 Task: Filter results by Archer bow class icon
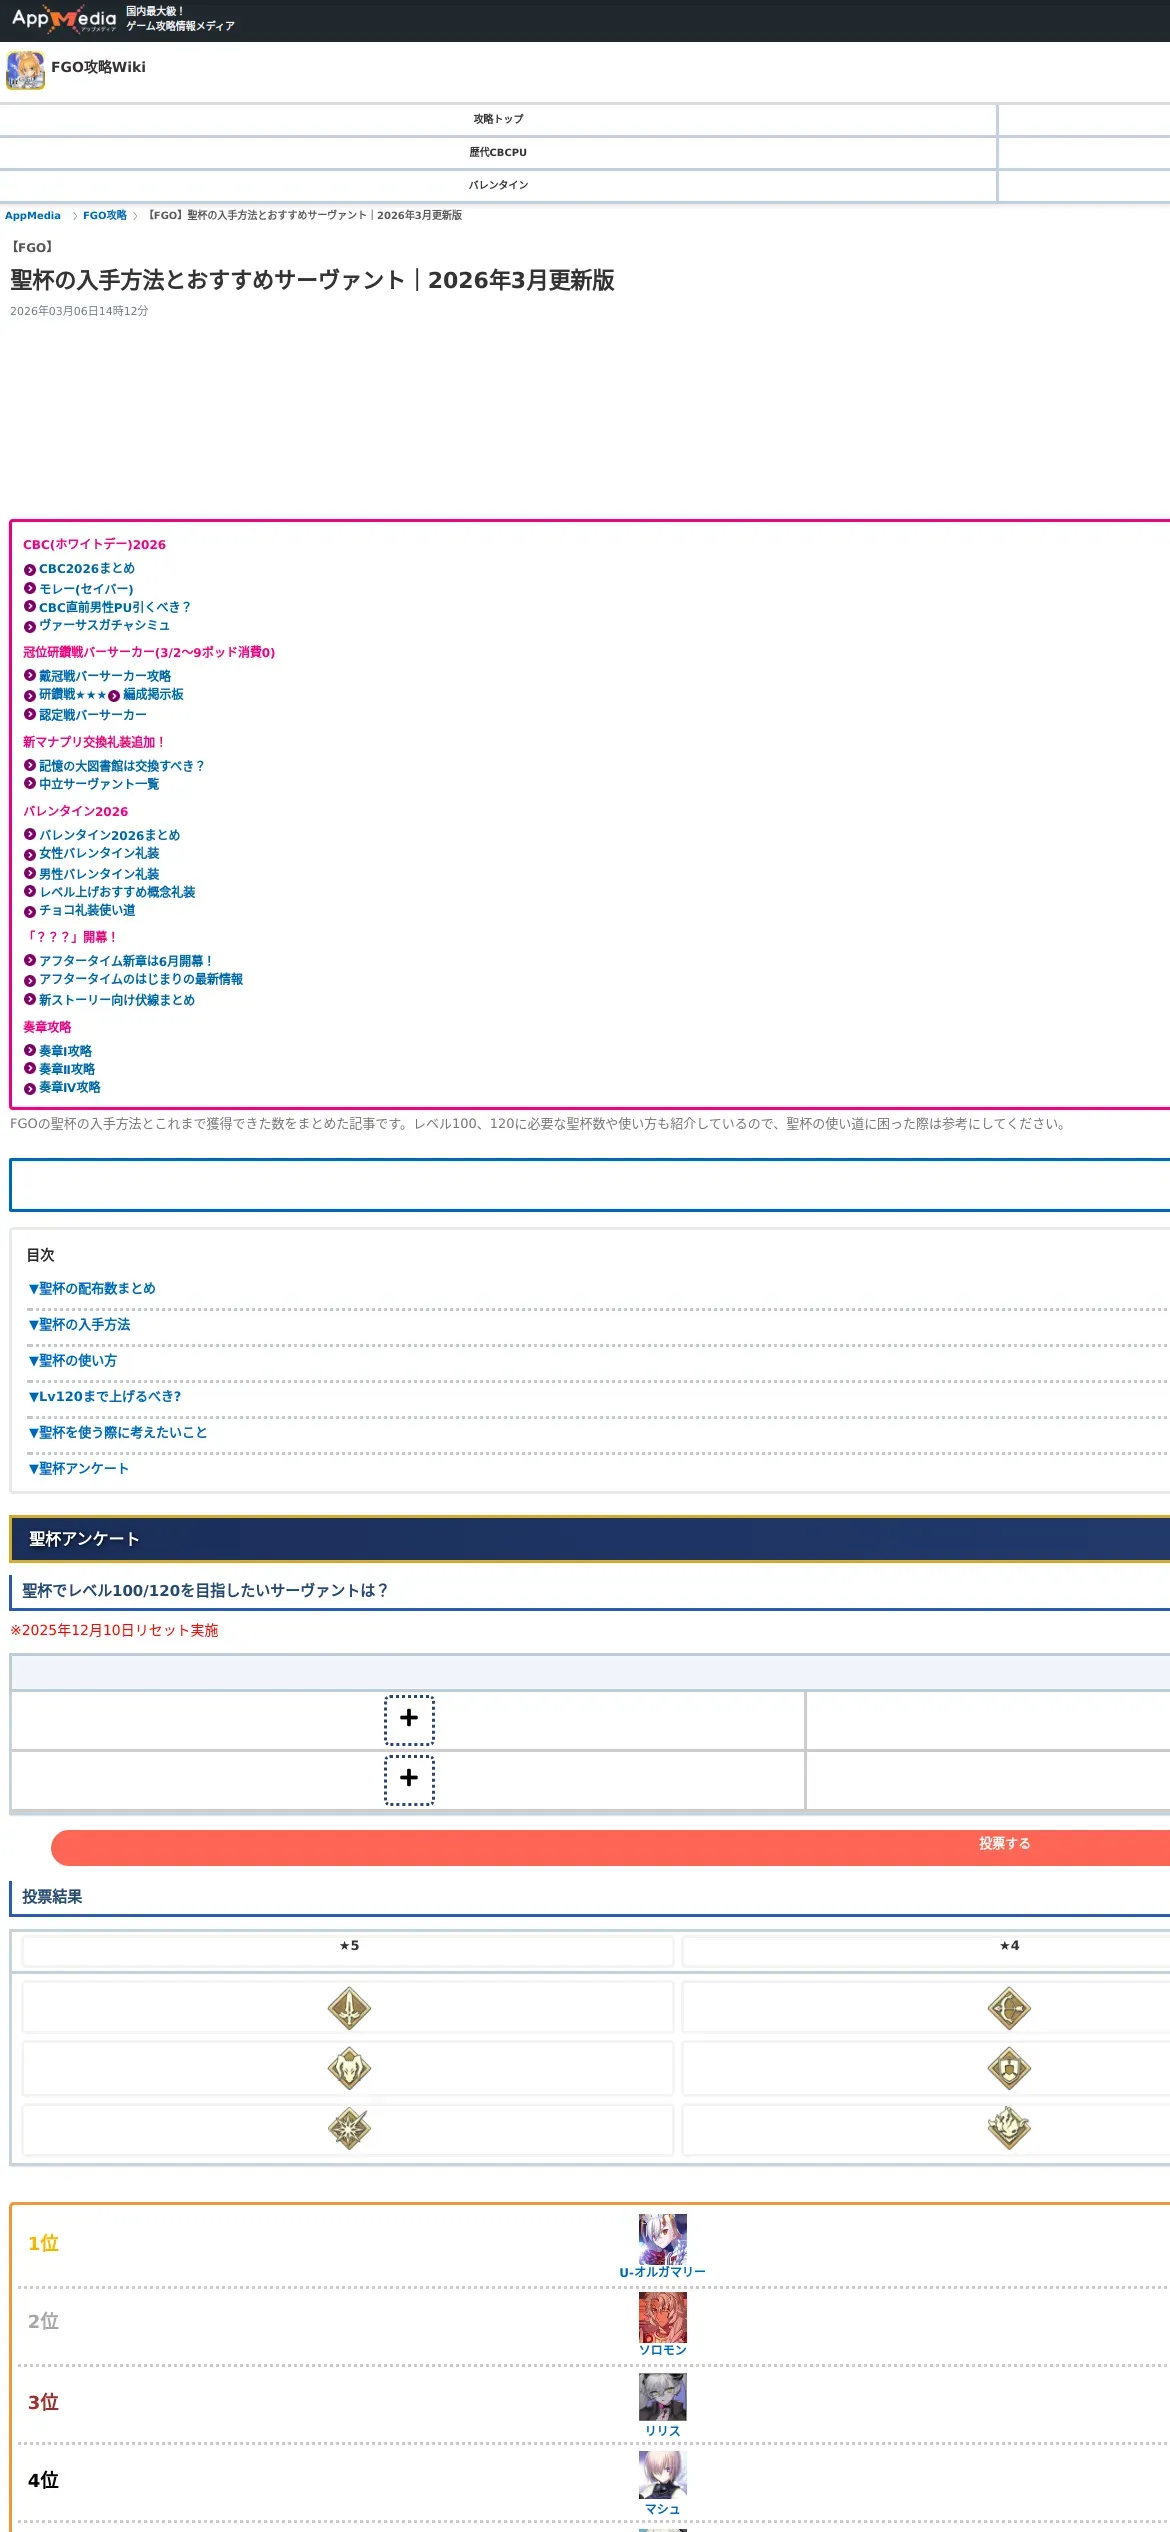tap(1009, 2008)
